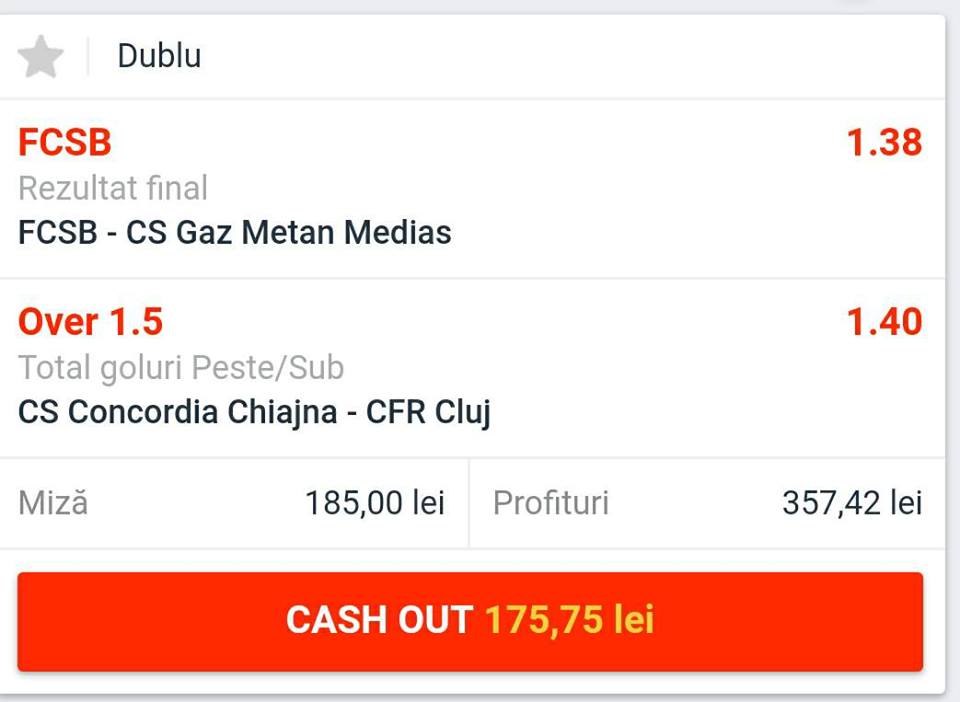Click the Profituri label
This screenshot has height=702, width=960.
pos(551,503)
